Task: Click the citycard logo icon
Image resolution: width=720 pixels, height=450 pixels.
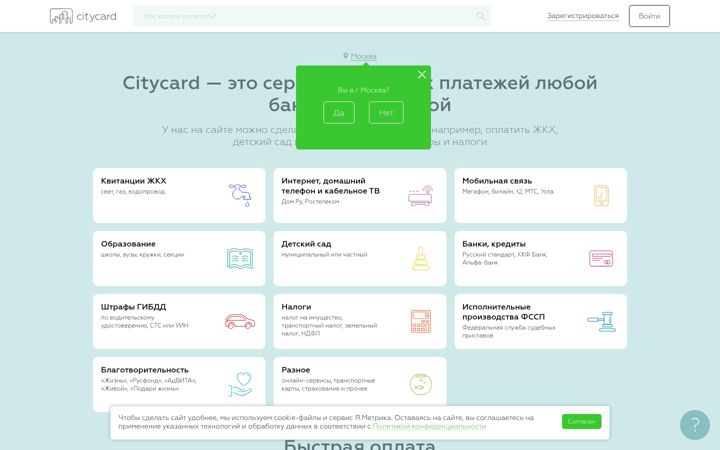Action: (x=61, y=16)
